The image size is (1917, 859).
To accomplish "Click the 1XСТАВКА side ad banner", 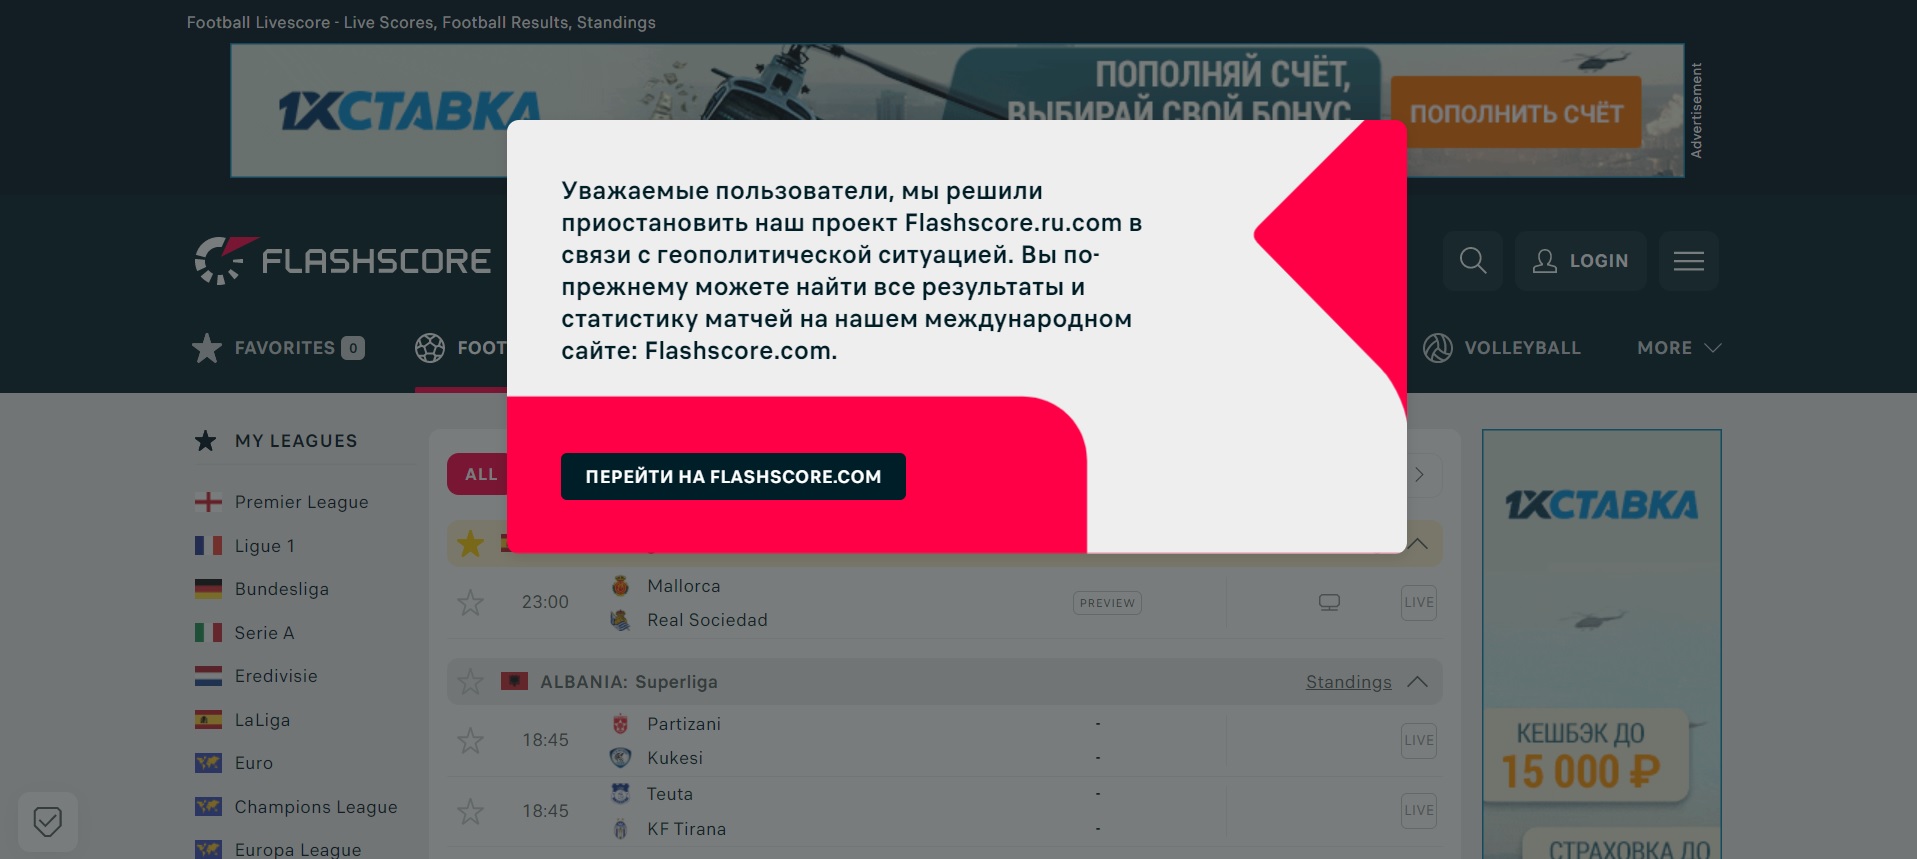I will [x=1601, y=644].
